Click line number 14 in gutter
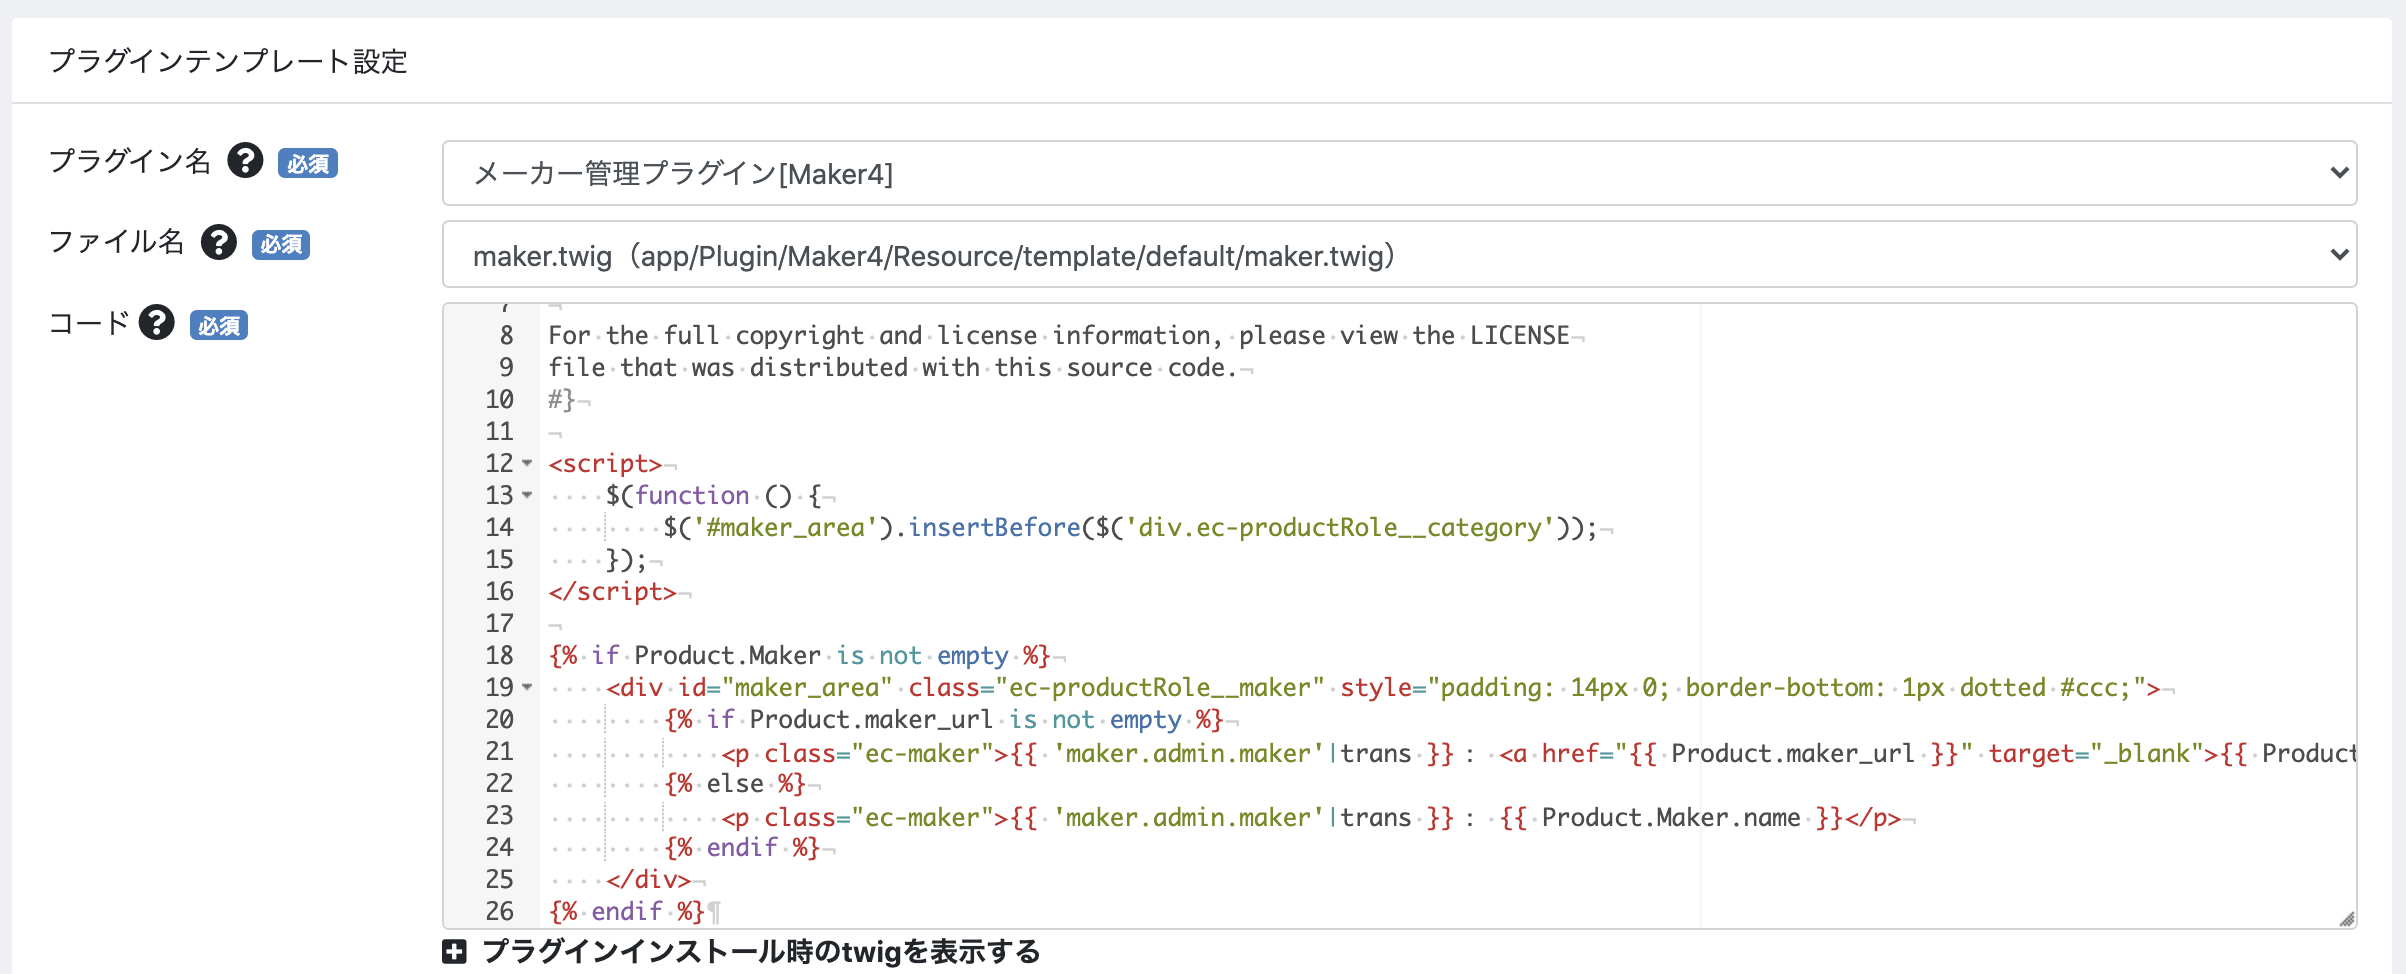The width and height of the screenshot is (2406, 974). (x=499, y=527)
